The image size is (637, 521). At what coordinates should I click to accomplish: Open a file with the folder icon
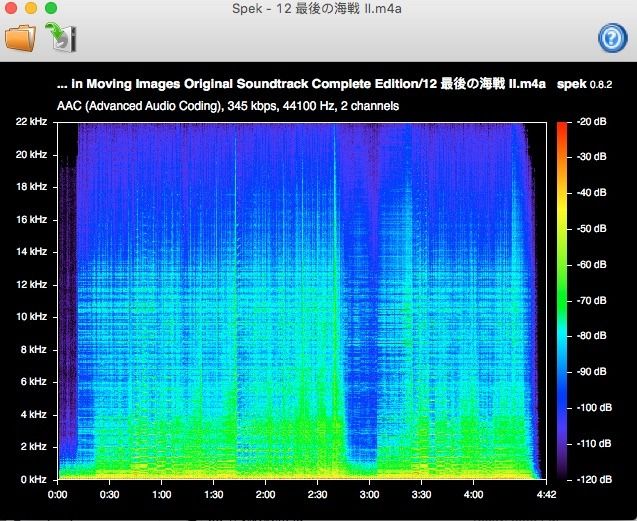20,38
